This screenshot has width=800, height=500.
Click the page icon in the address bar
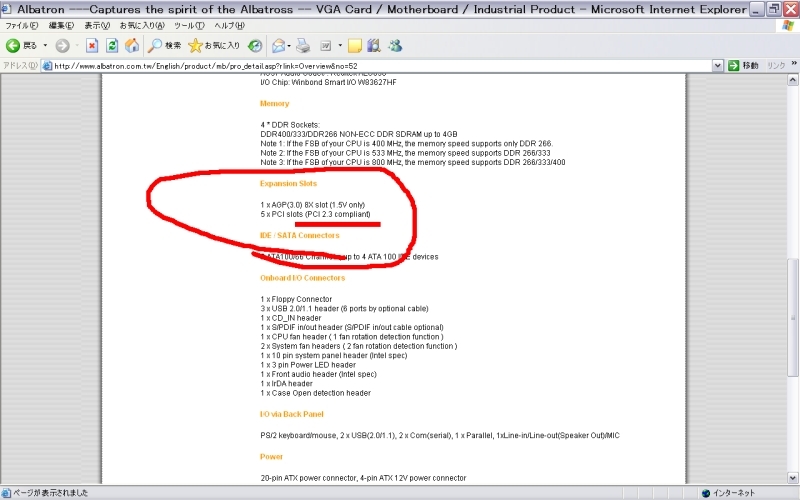47,66
